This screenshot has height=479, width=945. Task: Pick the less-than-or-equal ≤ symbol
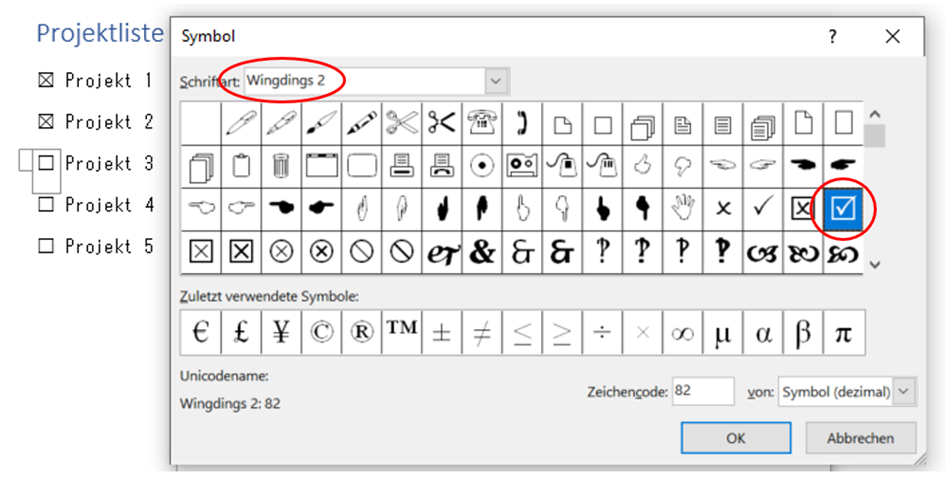[522, 333]
